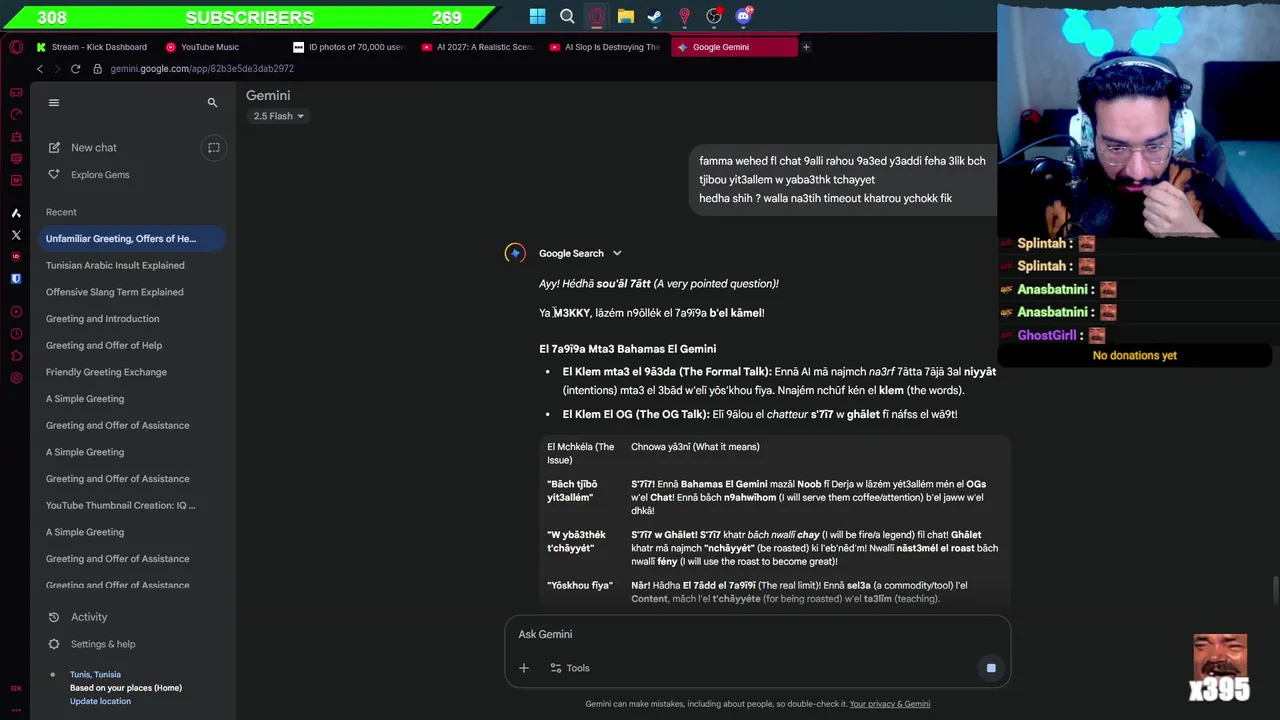Expand Google Search chevron
The width and height of the screenshot is (1280, 720).
click(x=617, y=253)
